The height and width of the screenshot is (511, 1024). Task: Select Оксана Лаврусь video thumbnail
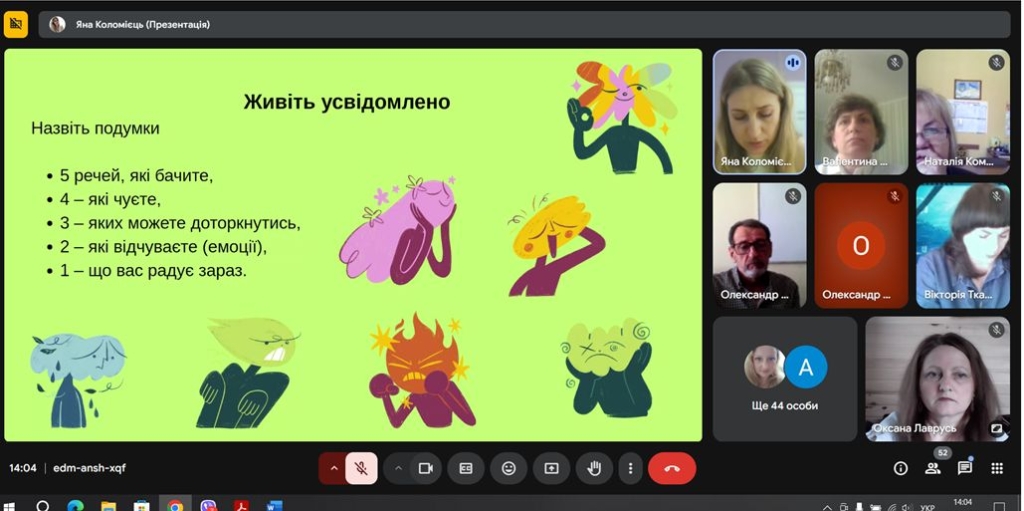(x=937, y=379)
